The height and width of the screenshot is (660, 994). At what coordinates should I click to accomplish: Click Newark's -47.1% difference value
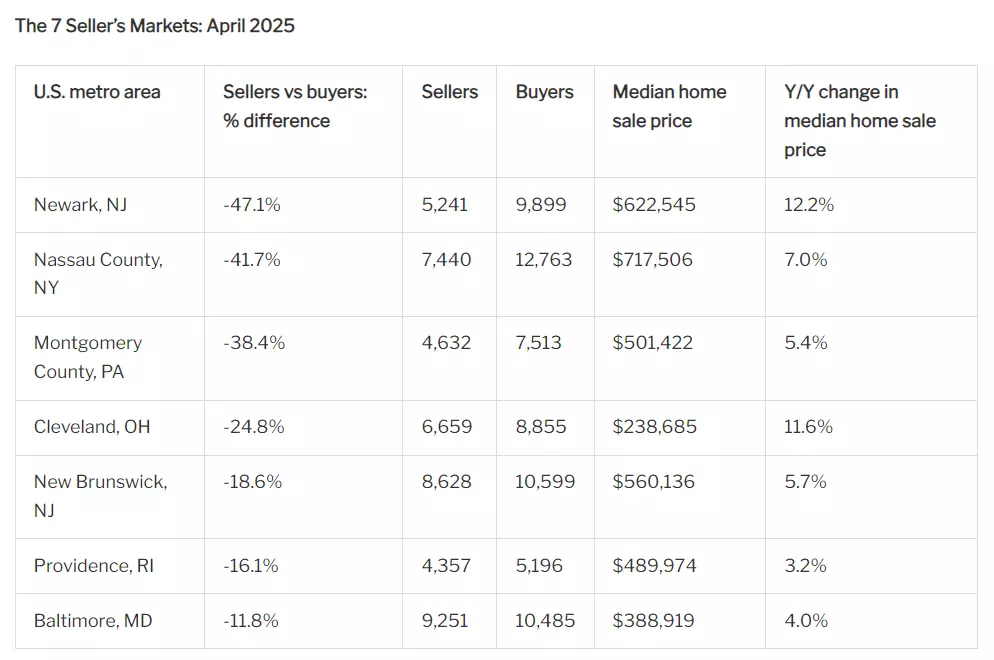pyautogui.click(x=252, y=205)
